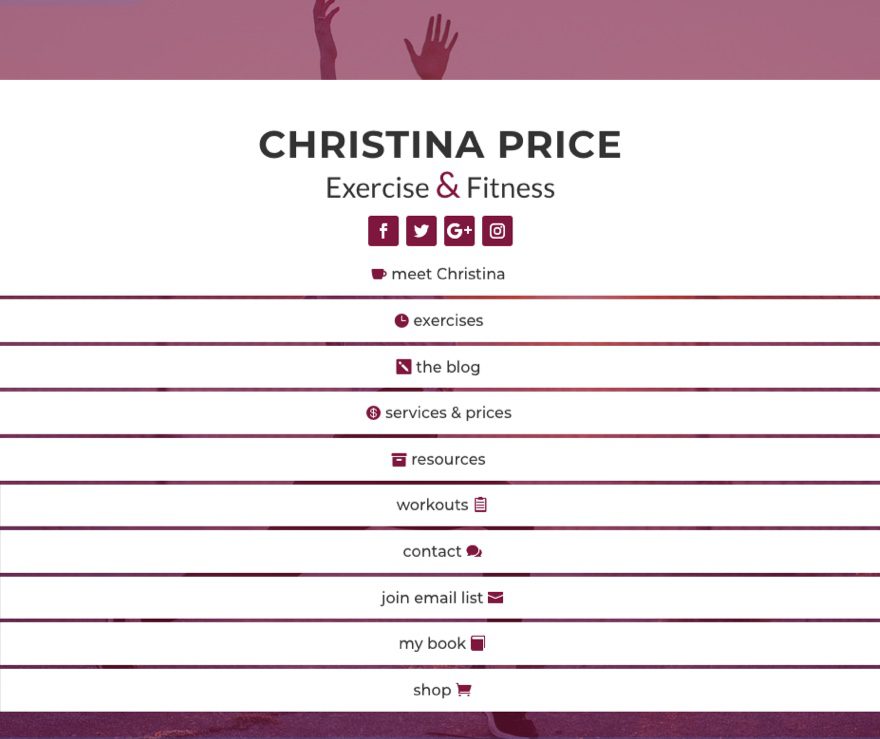Select the resources menu item
Screen dimensions: 880x739
coord(448,460)
